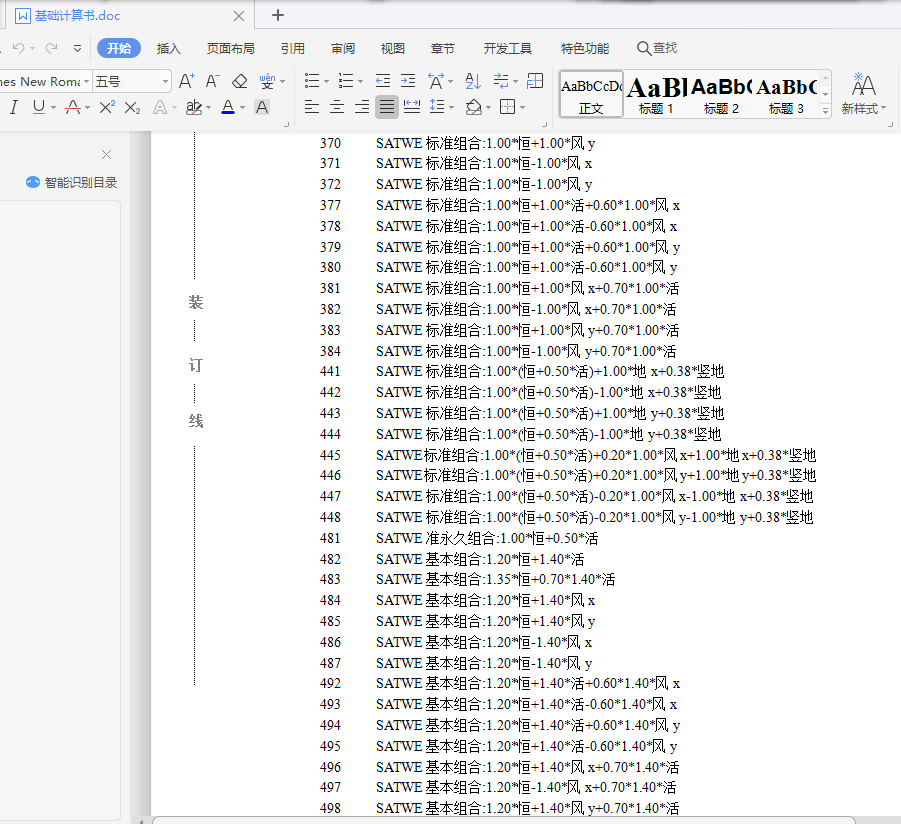This screenshot has height=824, width=901.
Task: Expand quick access toolbar customization
Action: pos(77,49)
